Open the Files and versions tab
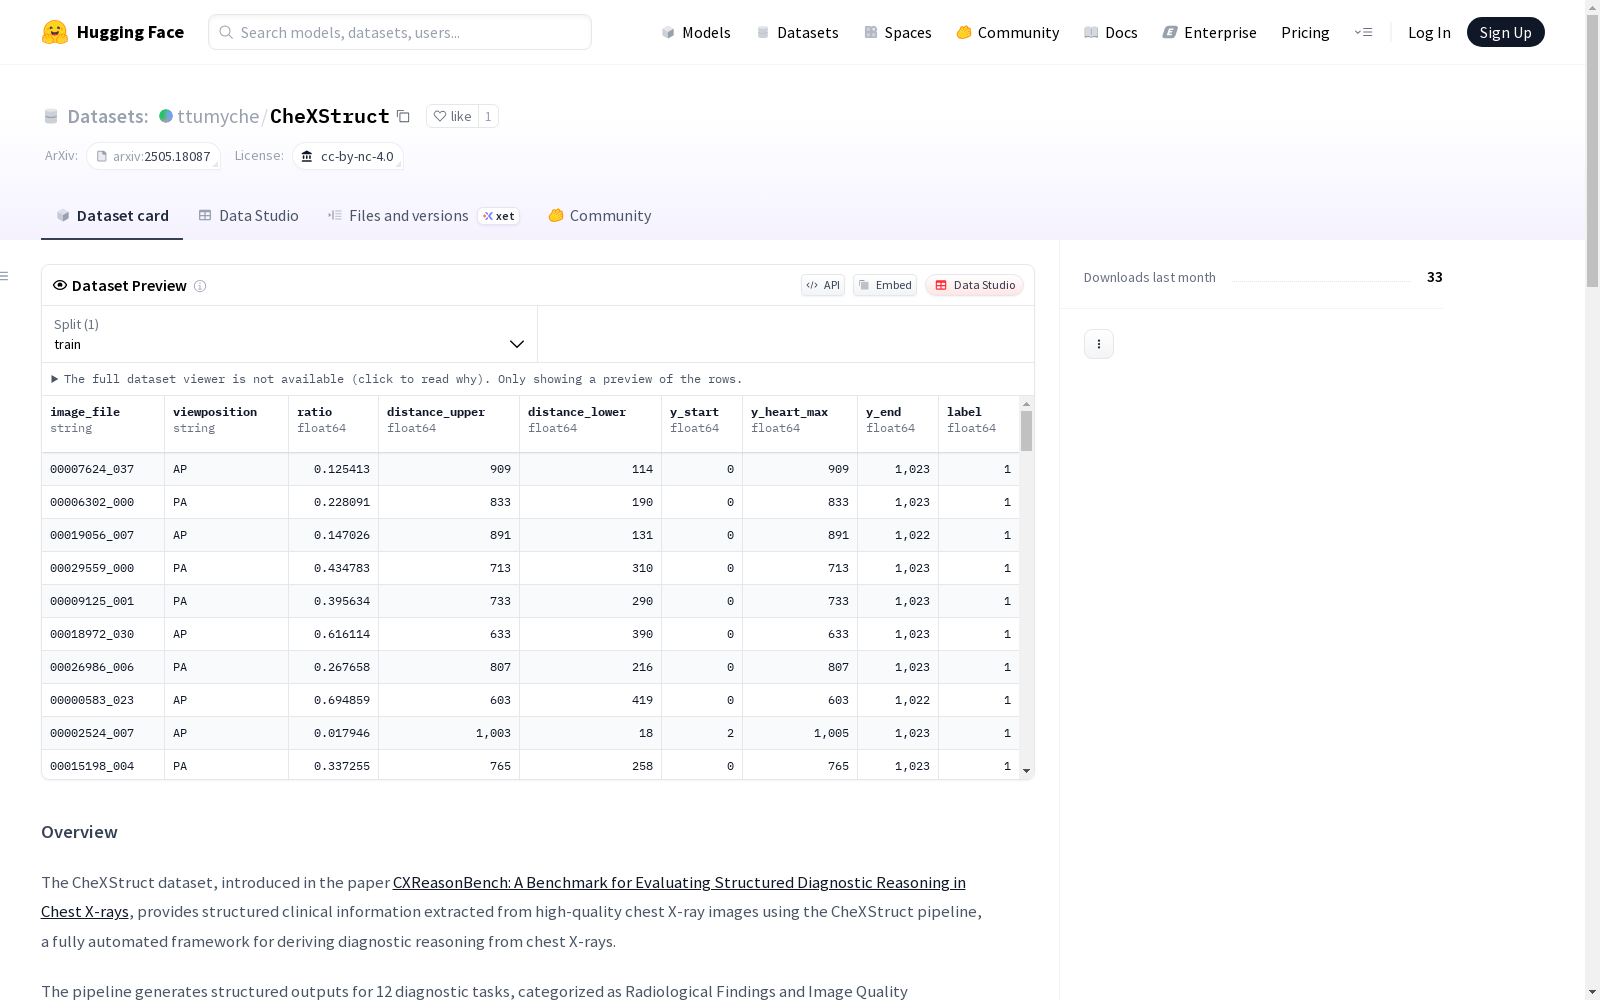This screenshot has width=1600, height=1000. click(x=423, y=216)
